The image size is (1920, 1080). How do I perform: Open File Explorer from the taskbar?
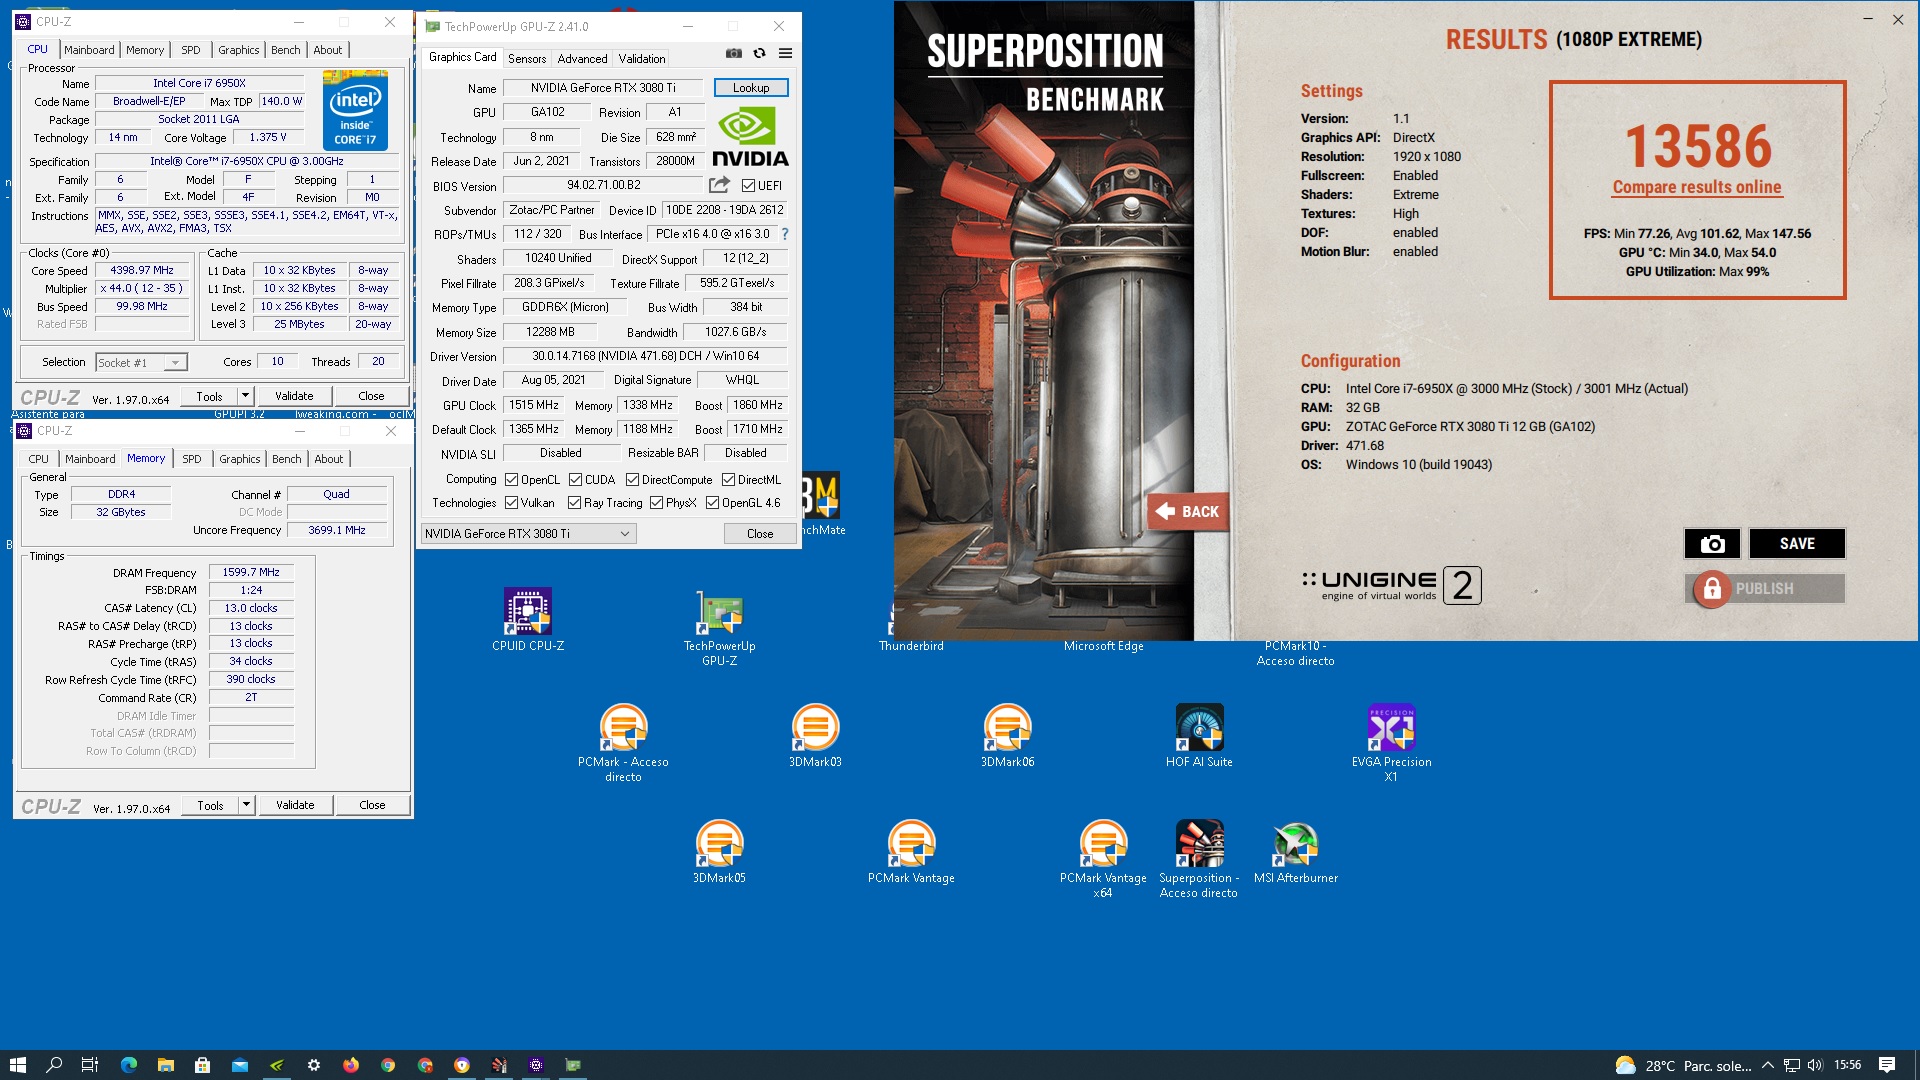click(166, 1065)
